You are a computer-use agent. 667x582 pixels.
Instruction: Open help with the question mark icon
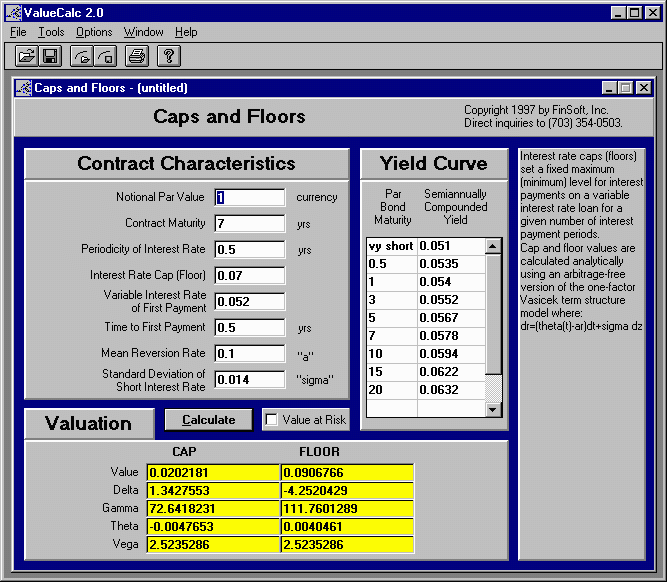click(x=170, y=56)
